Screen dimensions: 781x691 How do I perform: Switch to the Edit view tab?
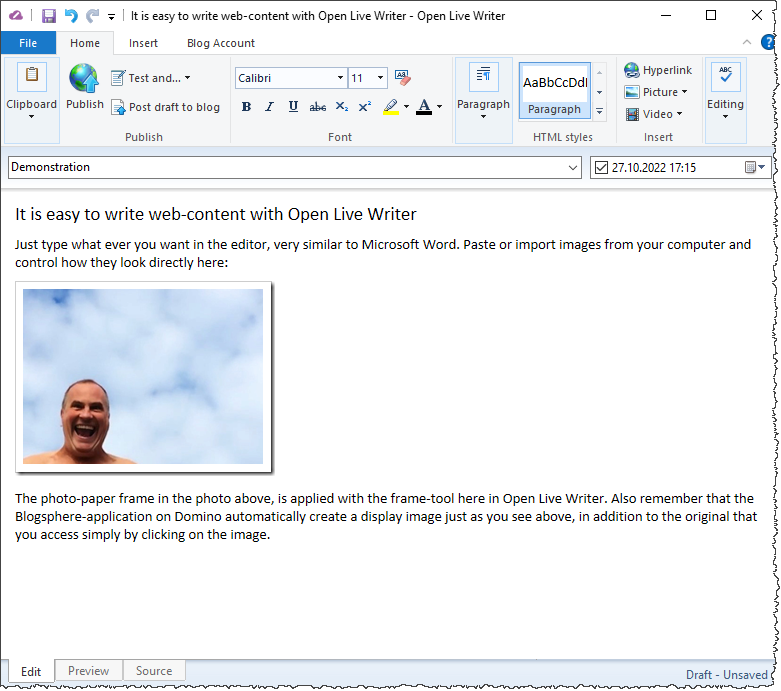pos(30,672)
